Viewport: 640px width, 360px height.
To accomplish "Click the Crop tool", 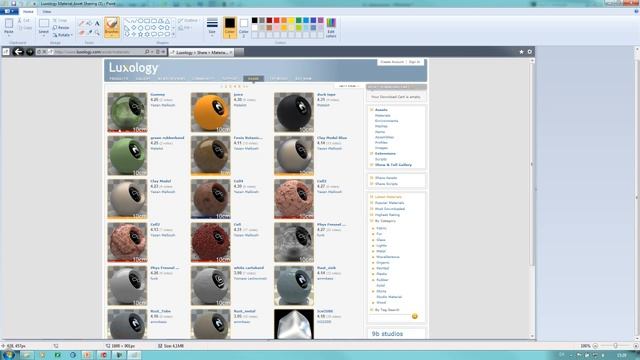I will tap(60, 20).
